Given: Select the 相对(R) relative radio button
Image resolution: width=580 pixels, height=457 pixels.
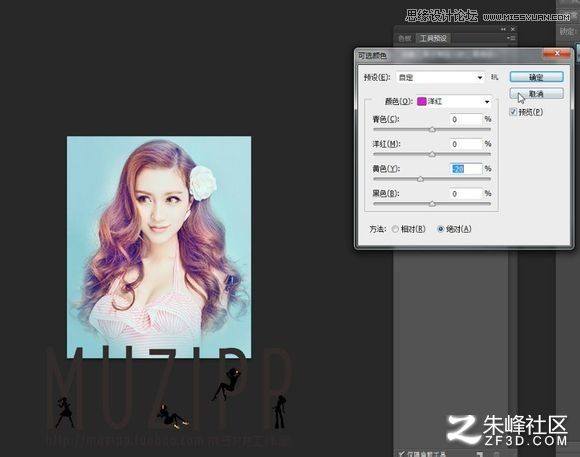Looking at the screenshot, I should coord(395,229).
